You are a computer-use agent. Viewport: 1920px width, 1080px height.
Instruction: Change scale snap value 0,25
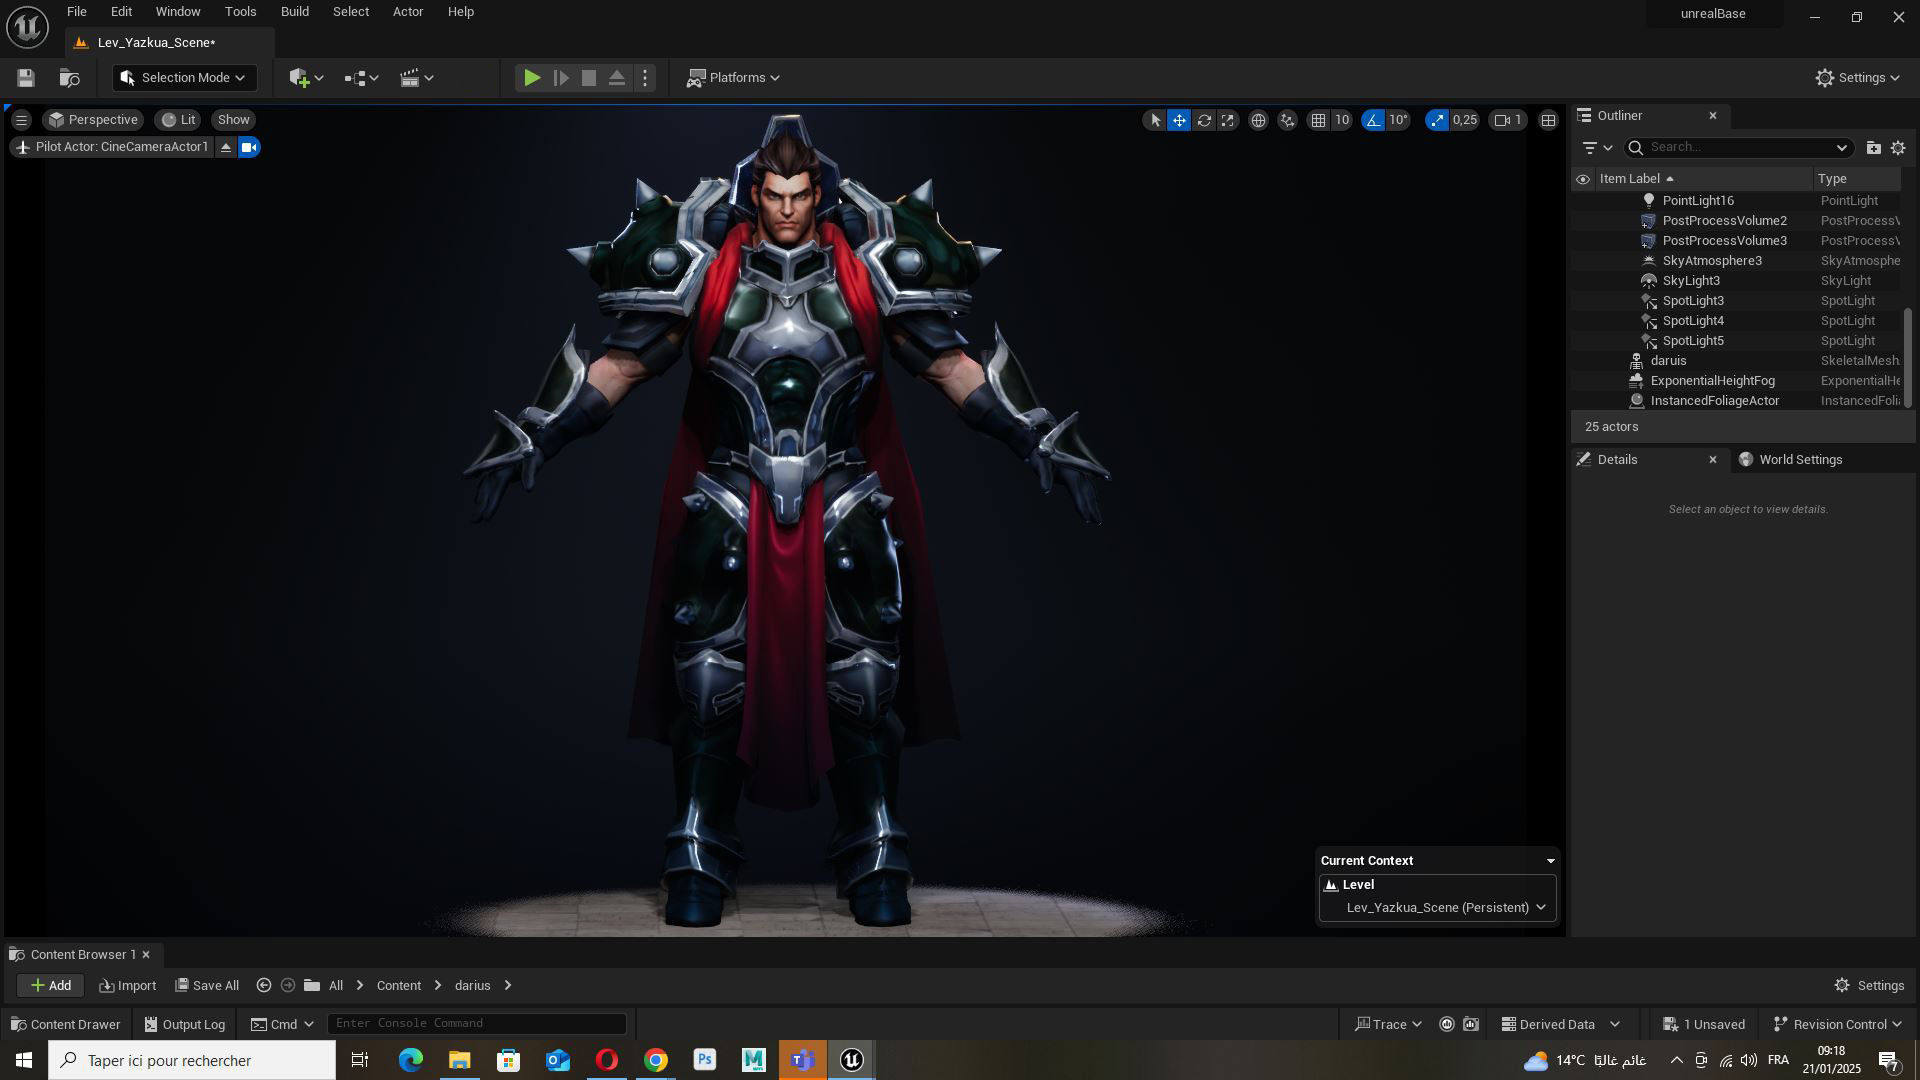click(x=1465, y=120)
